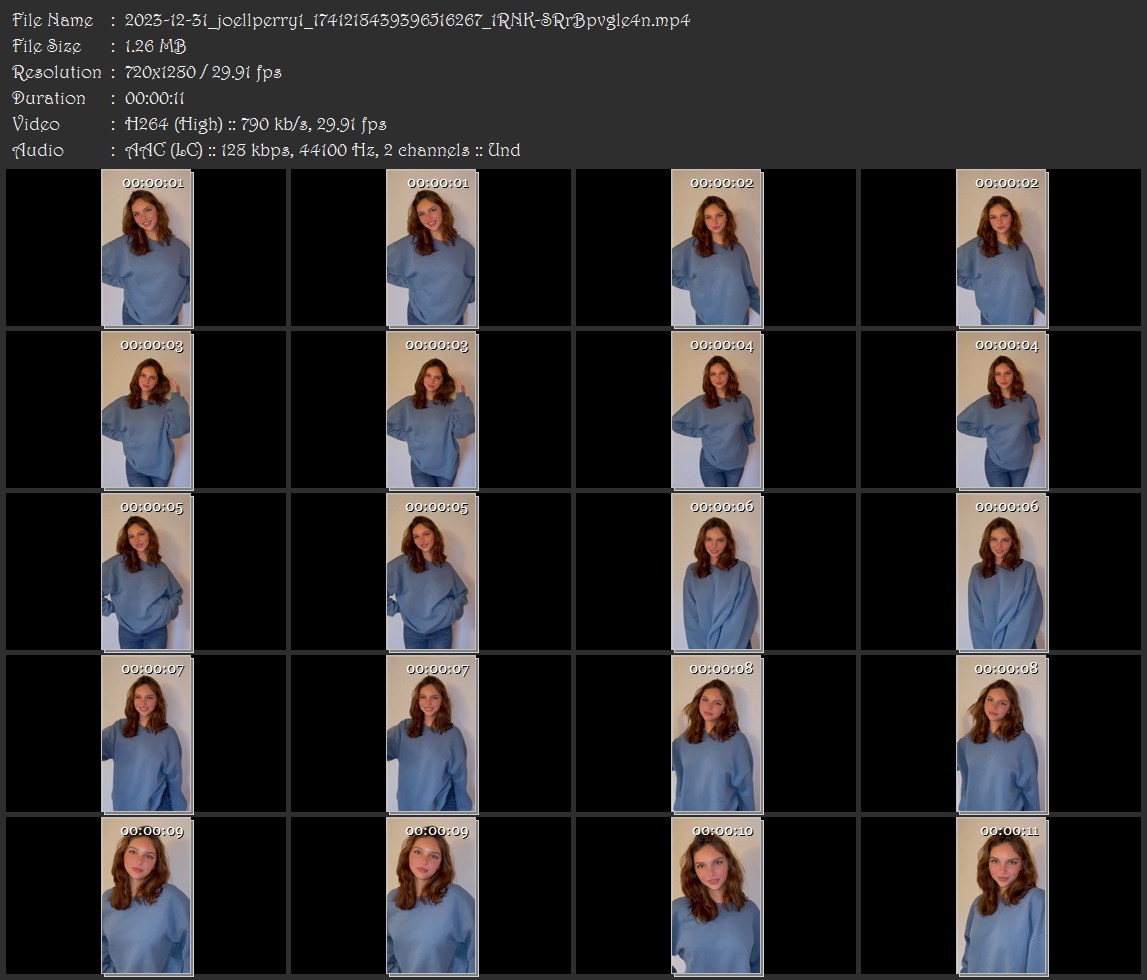Viewport: 1147px width, 980px height.
Task: Click the first thumbnail stamped 00:00:03
Action: coord(146,410)
